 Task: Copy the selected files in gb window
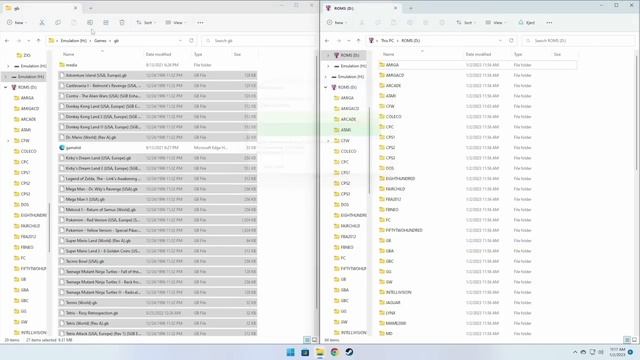click(x=58, y=23)
